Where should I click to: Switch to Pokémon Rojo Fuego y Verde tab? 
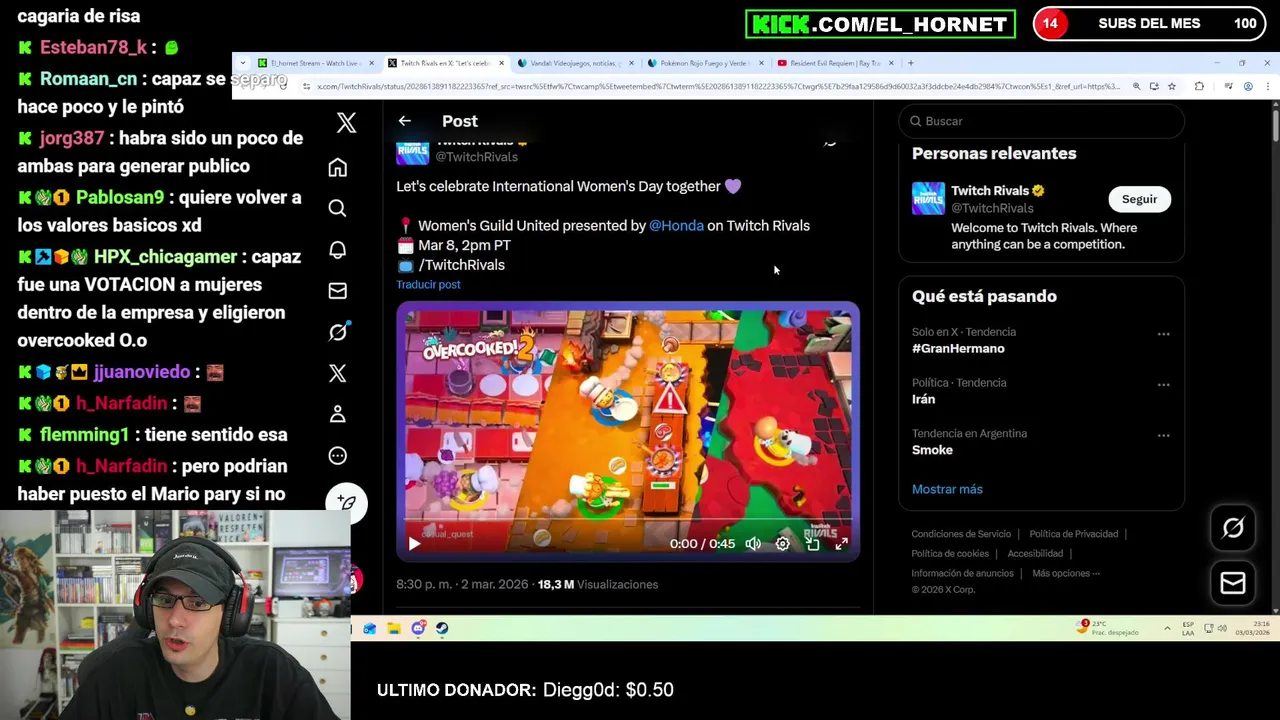click(x=704, y=63)
